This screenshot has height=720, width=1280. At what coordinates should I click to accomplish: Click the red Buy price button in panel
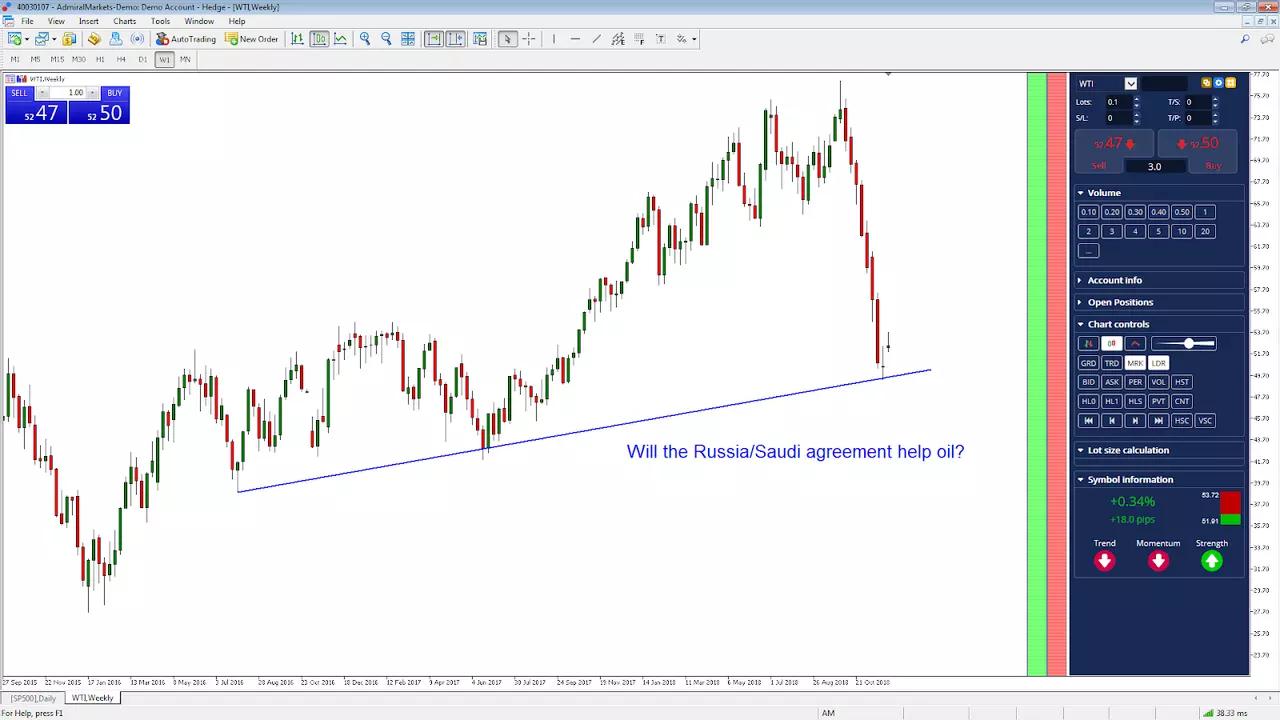[1198, 144]
